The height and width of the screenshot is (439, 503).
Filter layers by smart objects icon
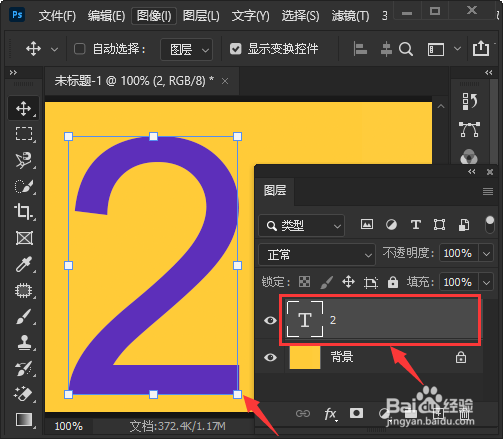[464, 225]
